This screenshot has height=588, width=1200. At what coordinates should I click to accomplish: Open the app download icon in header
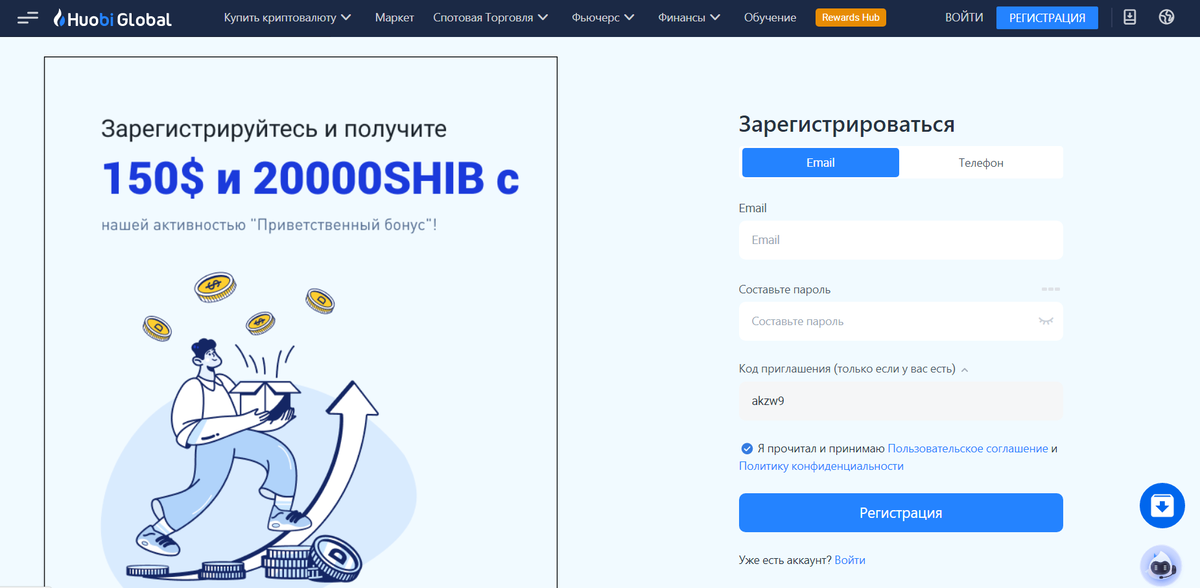(x=1129, y=17)
